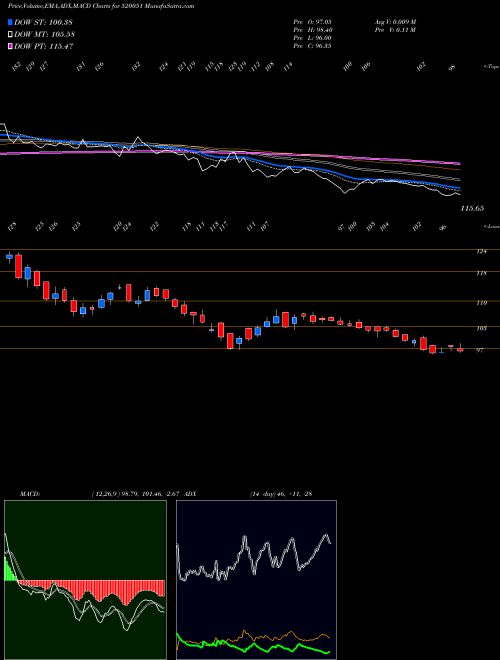Click the 120 value in the Lows row
Viewport: 500px width, 660px height.
[x=118, y=227]
